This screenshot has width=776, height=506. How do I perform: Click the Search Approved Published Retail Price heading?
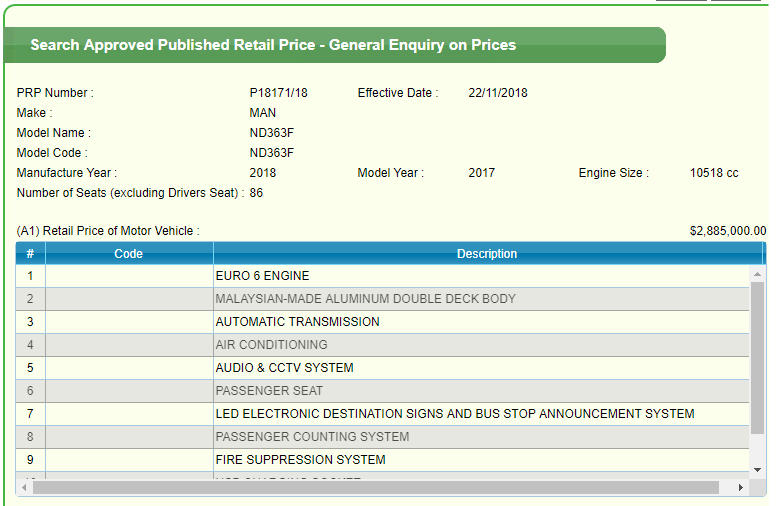click(x=273, y=45)
